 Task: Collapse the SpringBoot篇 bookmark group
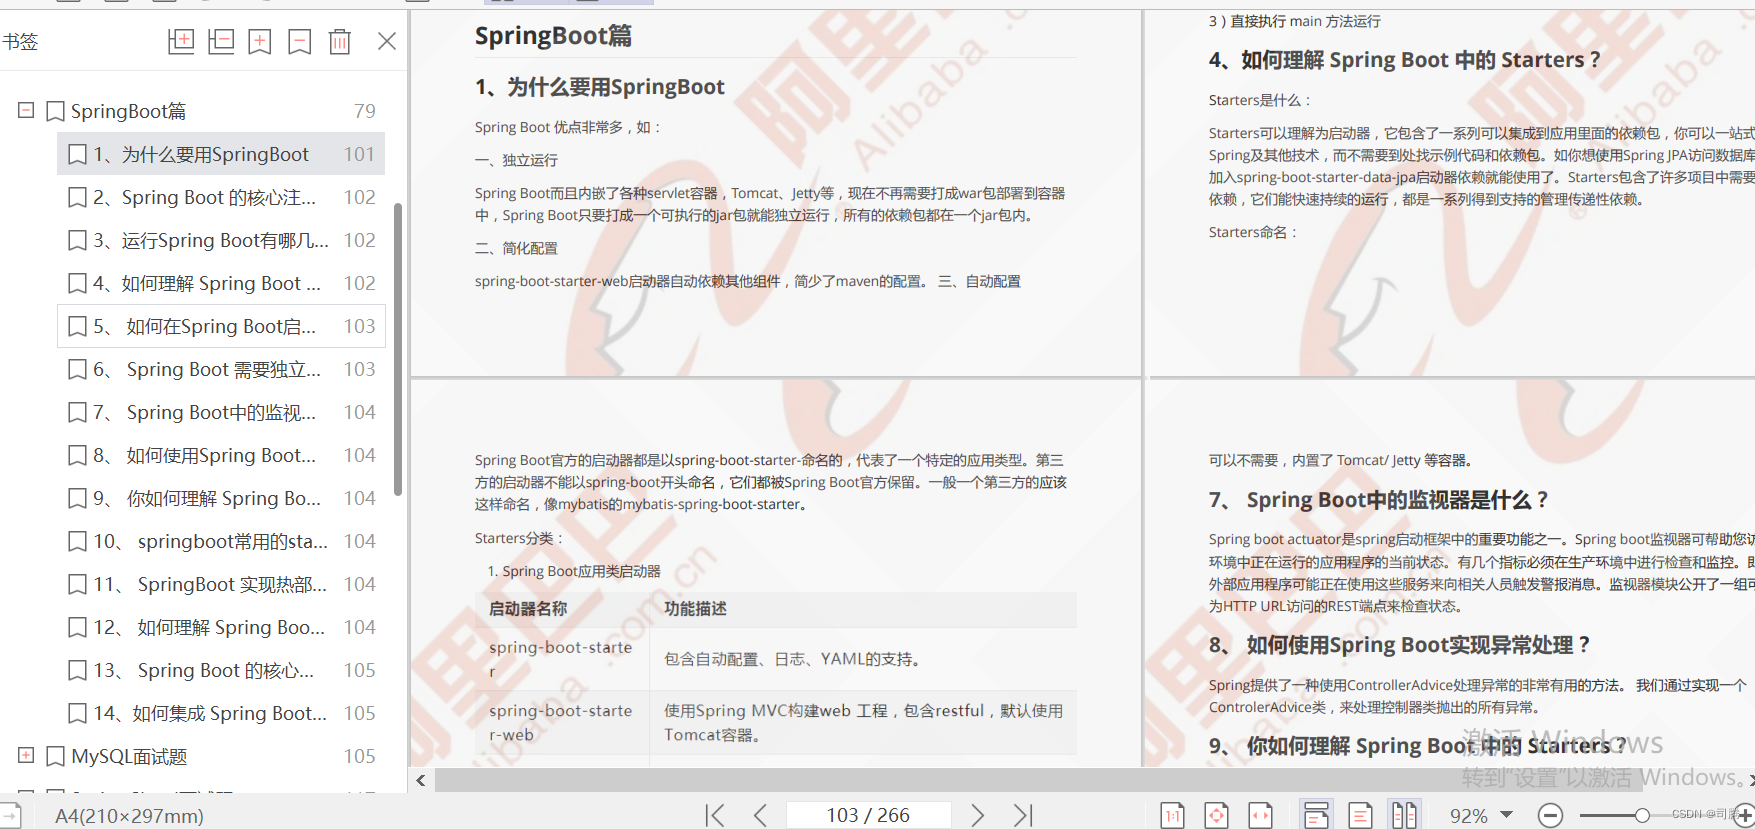(26, 110)
